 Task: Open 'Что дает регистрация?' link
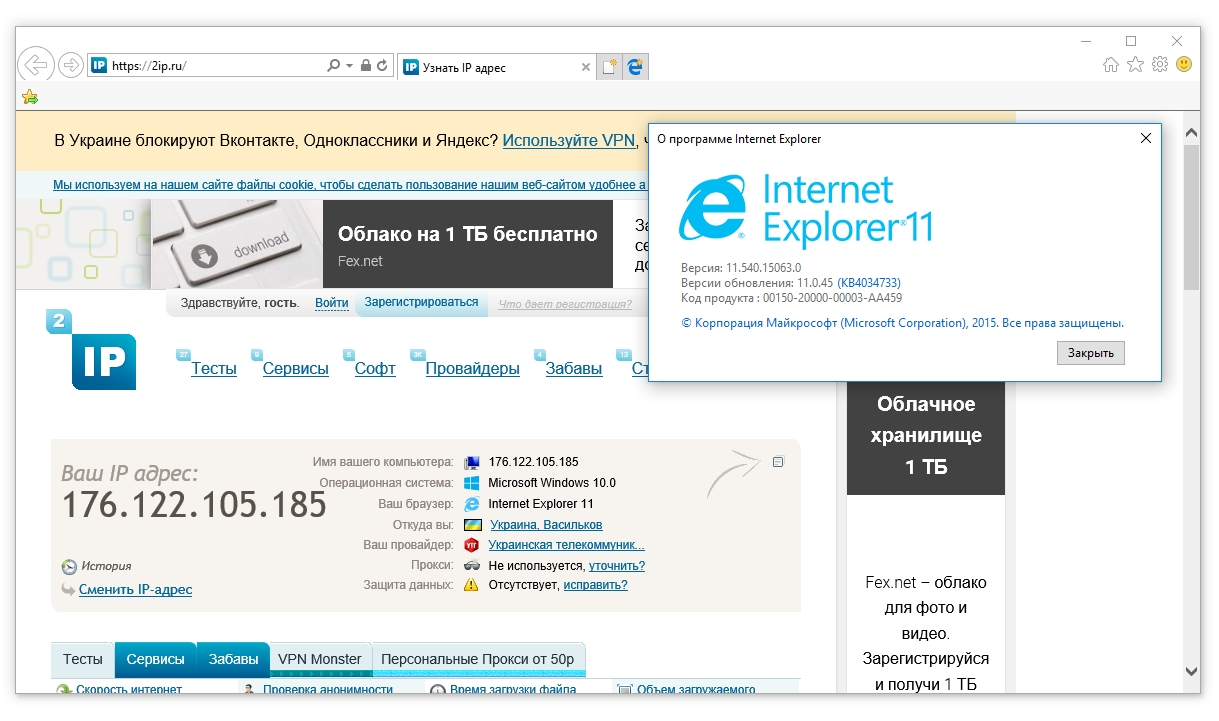point(565,304)
